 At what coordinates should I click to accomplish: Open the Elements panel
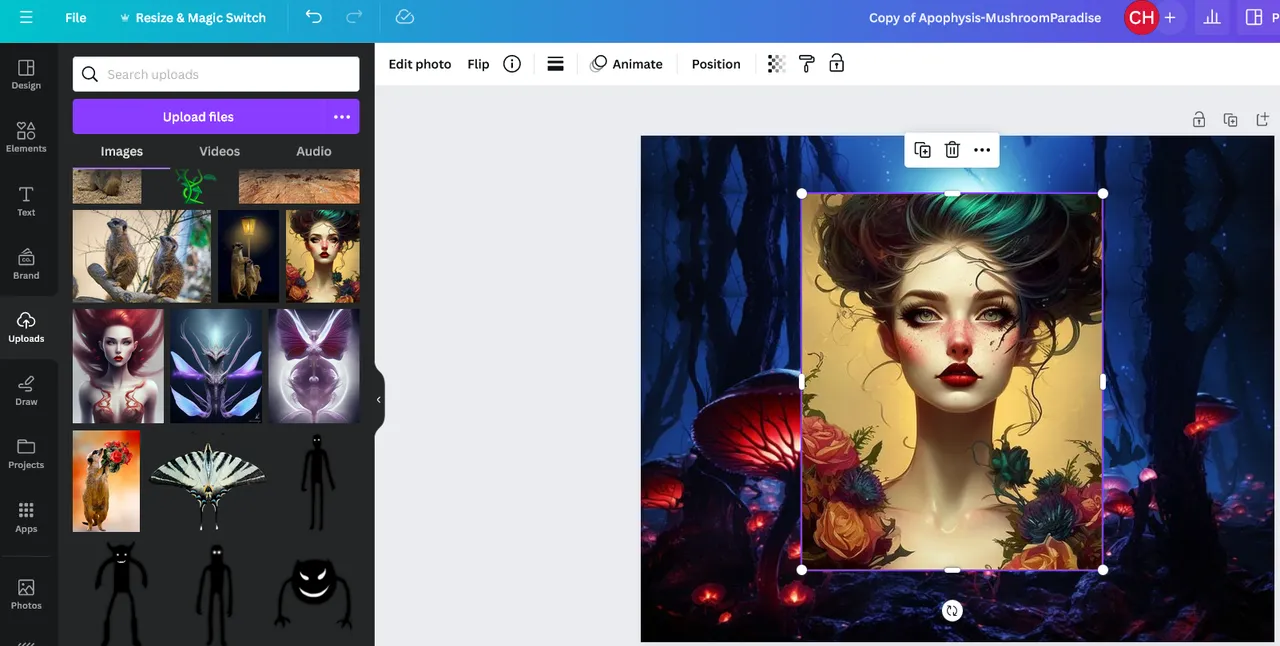tap(26, 137)
